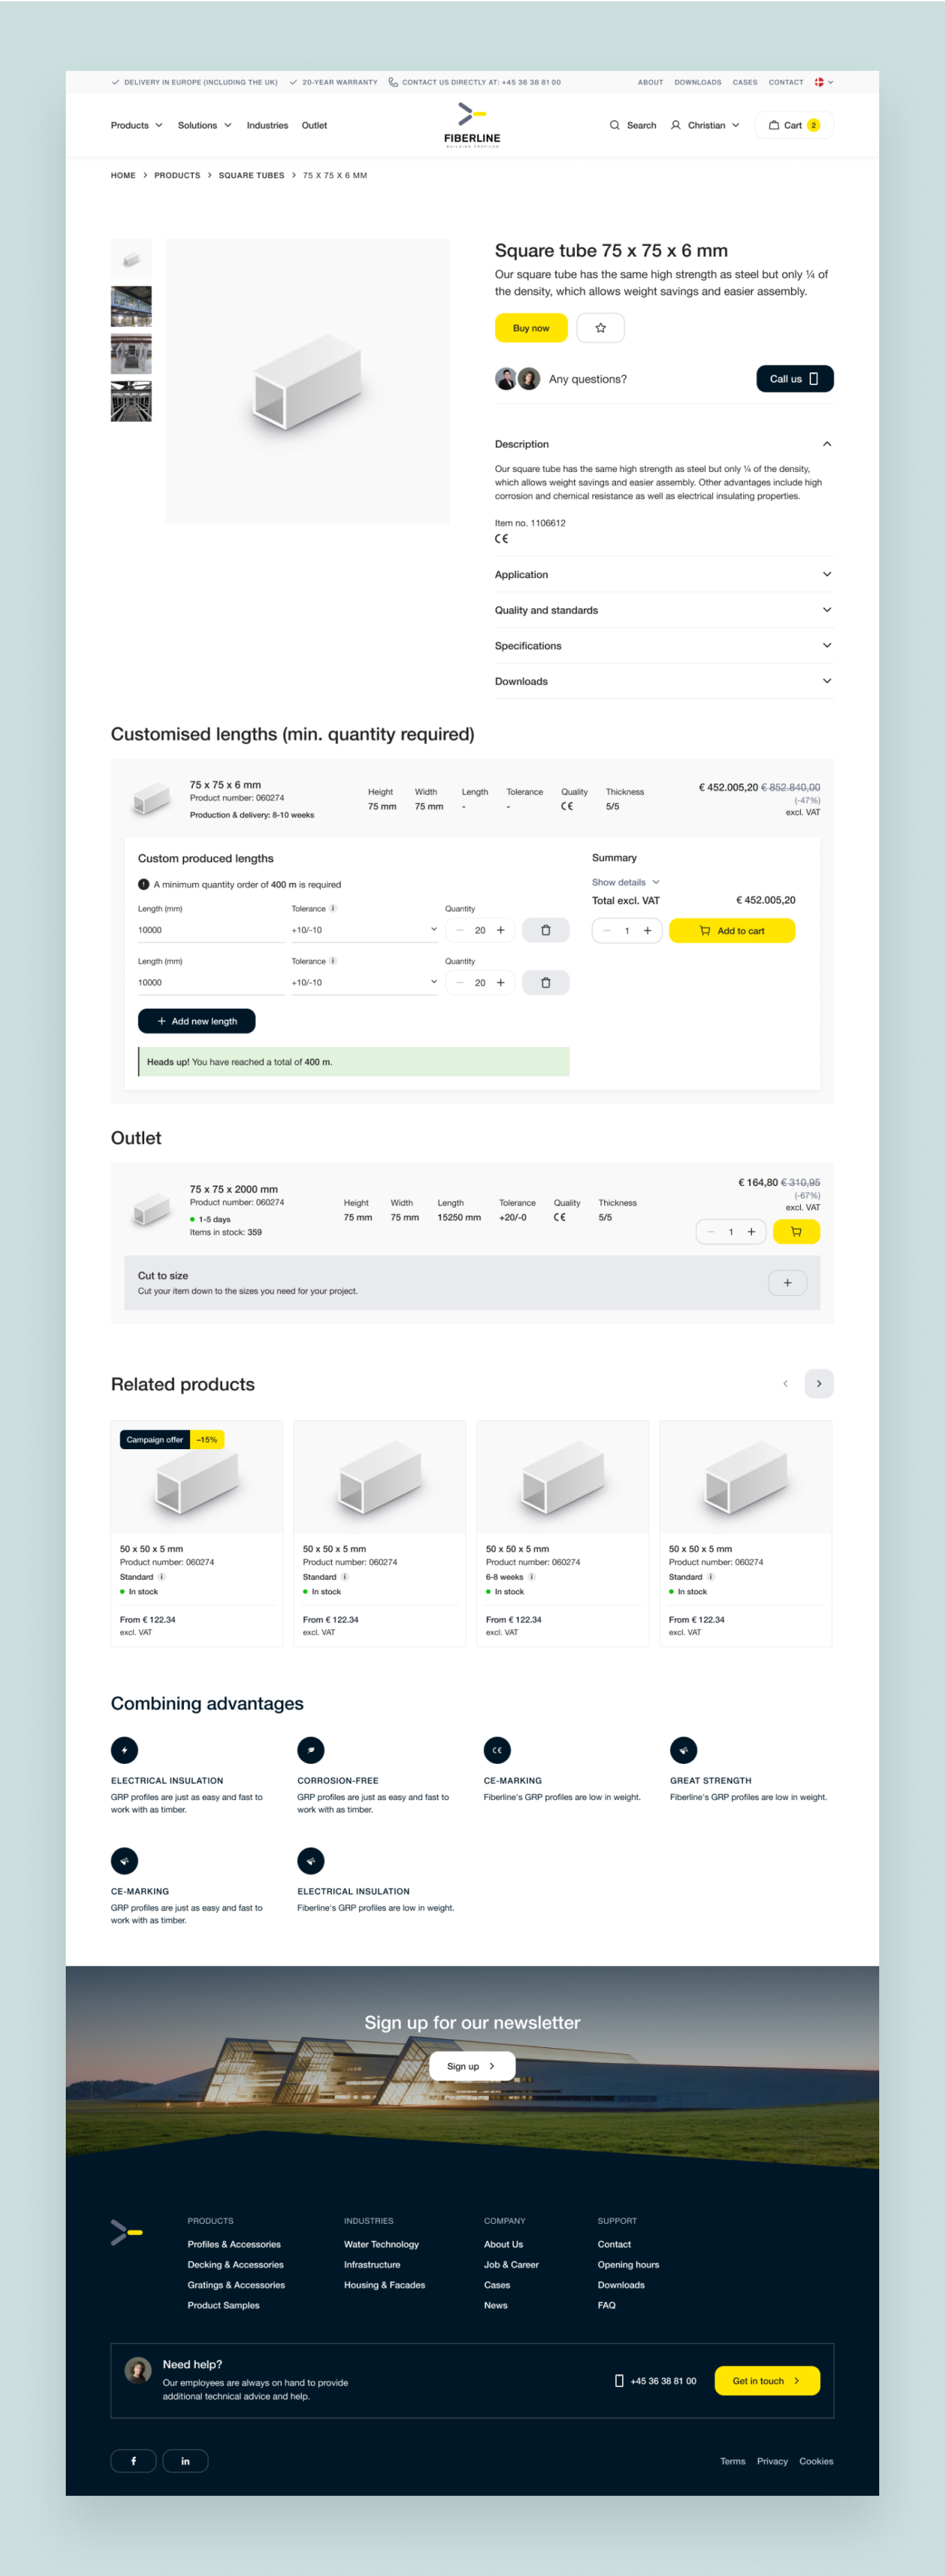The width and height of the screenshot is (945, 2576).
Task: Click the first Length (mm) input field
Action: click(x=210, y=930)
